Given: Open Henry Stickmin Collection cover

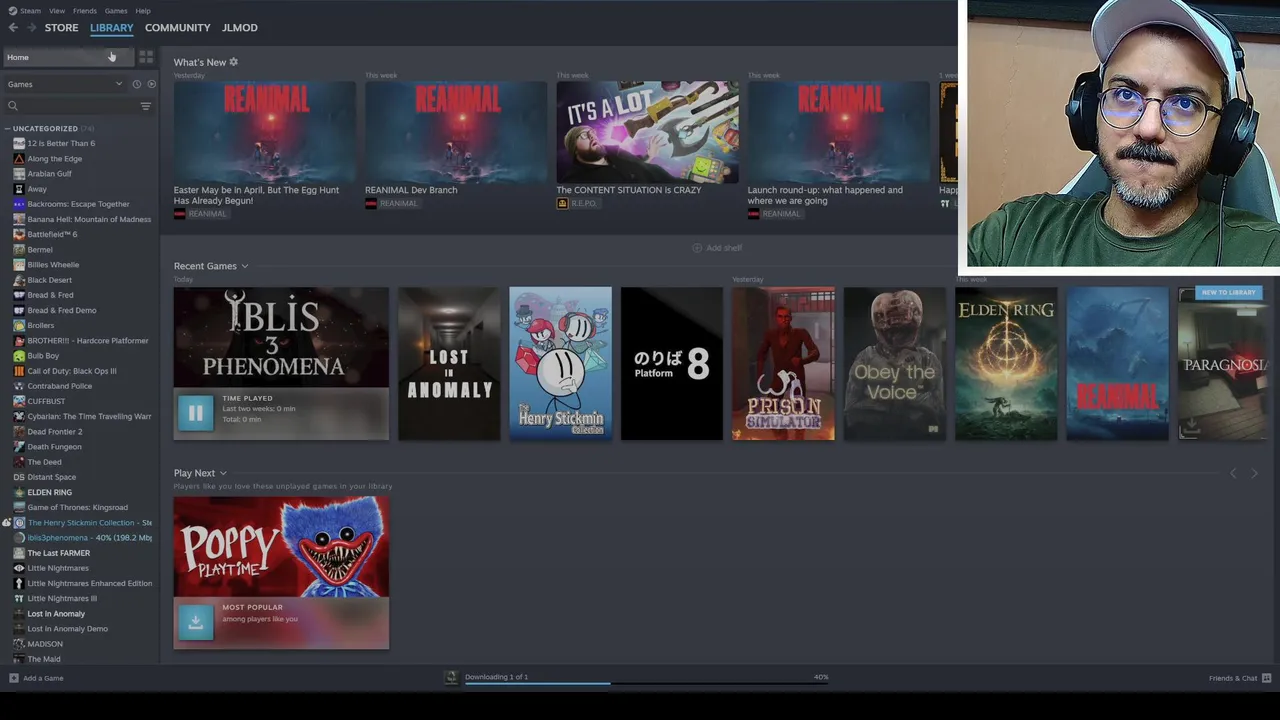Looking at the screenshot, I should 560,364.
